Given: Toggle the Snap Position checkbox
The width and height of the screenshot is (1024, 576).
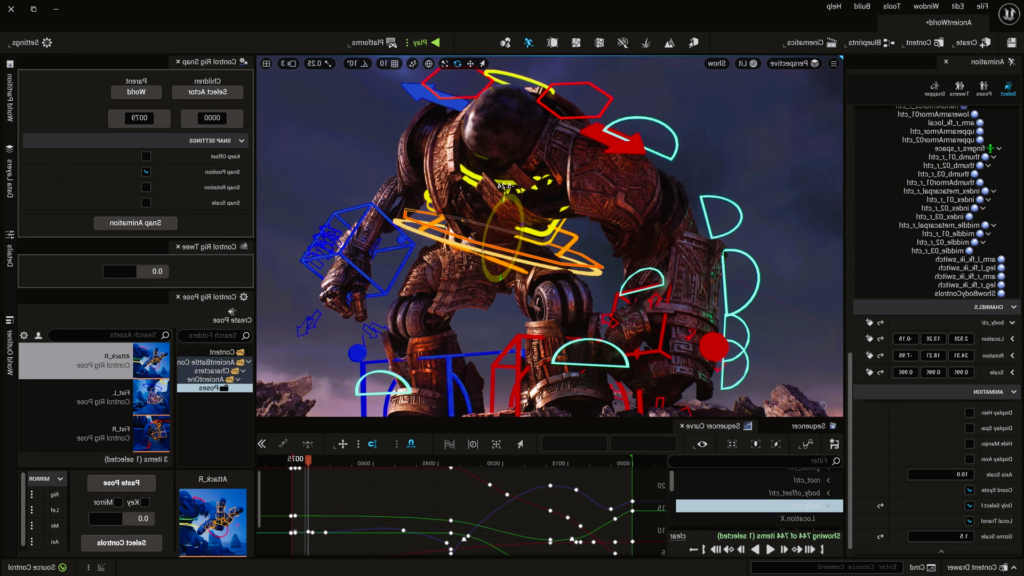Looking at the screenshot, I should [146, 172].
